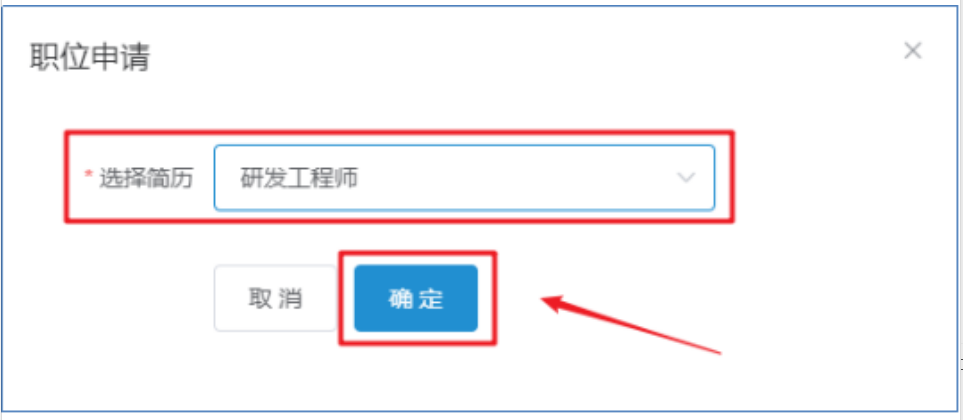The width and height of the screenshot is (963, 420).
Task: Select the 研发工程师 resume value
Action: 298,178
